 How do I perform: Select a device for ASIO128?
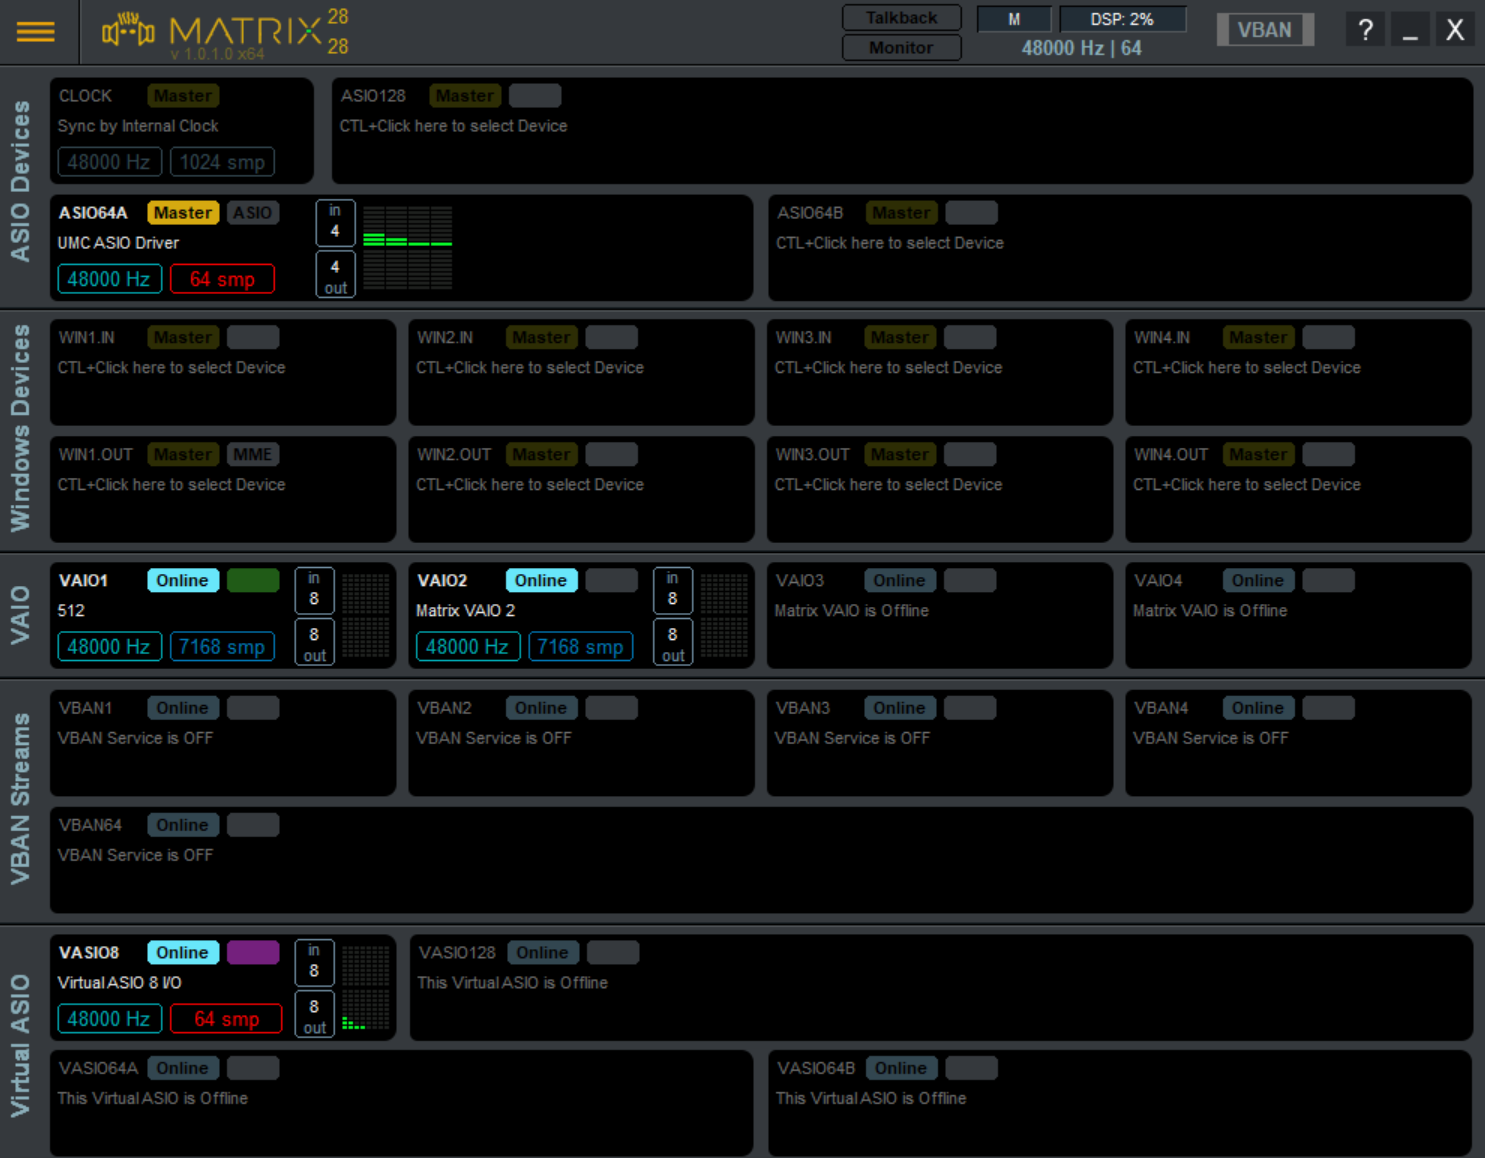453,126
